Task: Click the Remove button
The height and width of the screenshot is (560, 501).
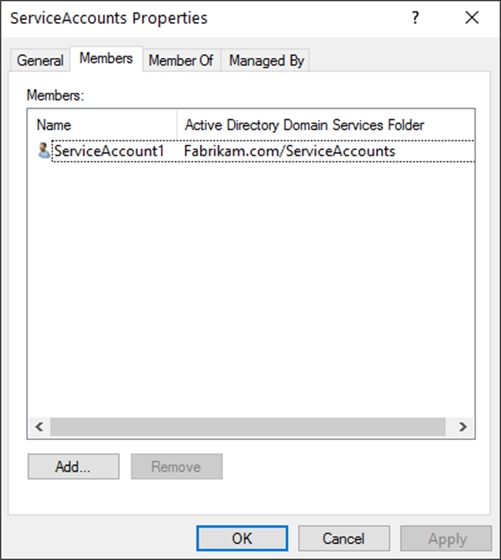Action: pyautogui.click(x=176, y=466)
